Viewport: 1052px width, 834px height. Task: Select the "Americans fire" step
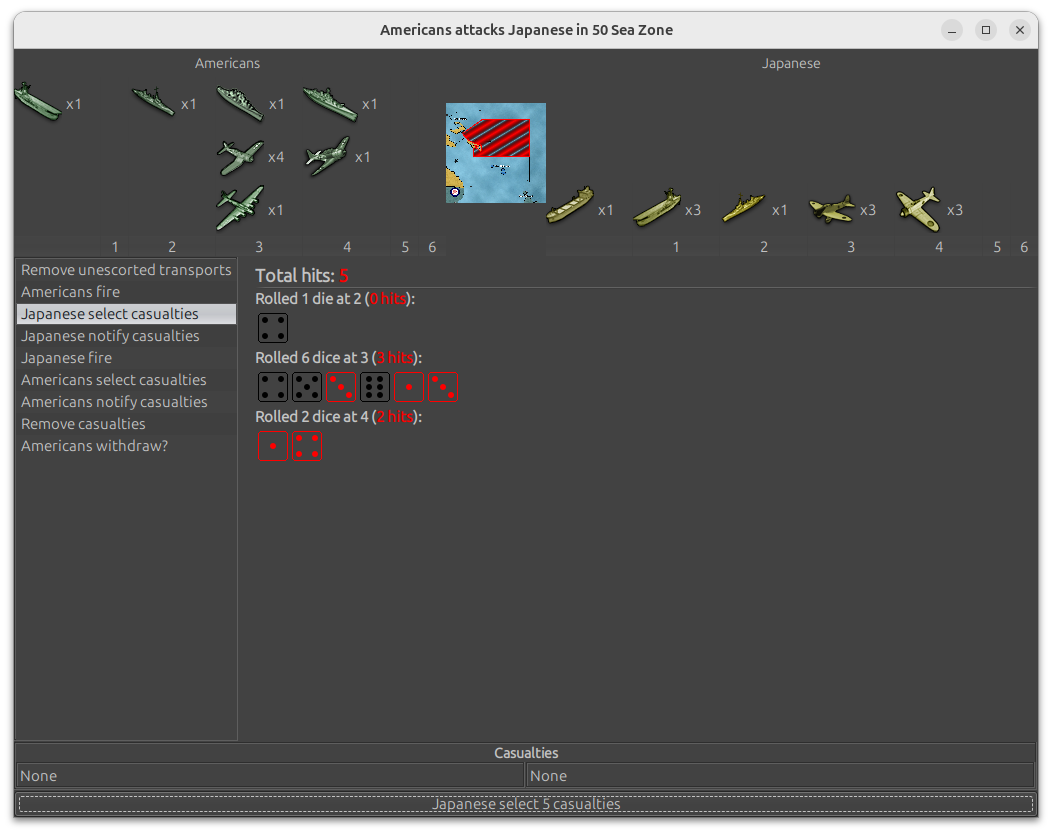(x=70, y=292)
